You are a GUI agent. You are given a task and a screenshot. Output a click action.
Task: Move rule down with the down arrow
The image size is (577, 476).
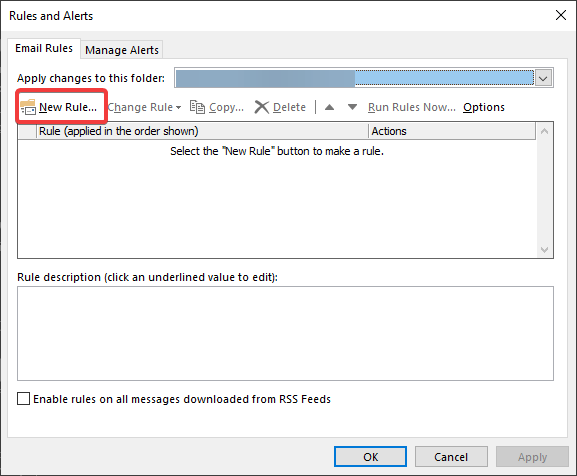352,107
